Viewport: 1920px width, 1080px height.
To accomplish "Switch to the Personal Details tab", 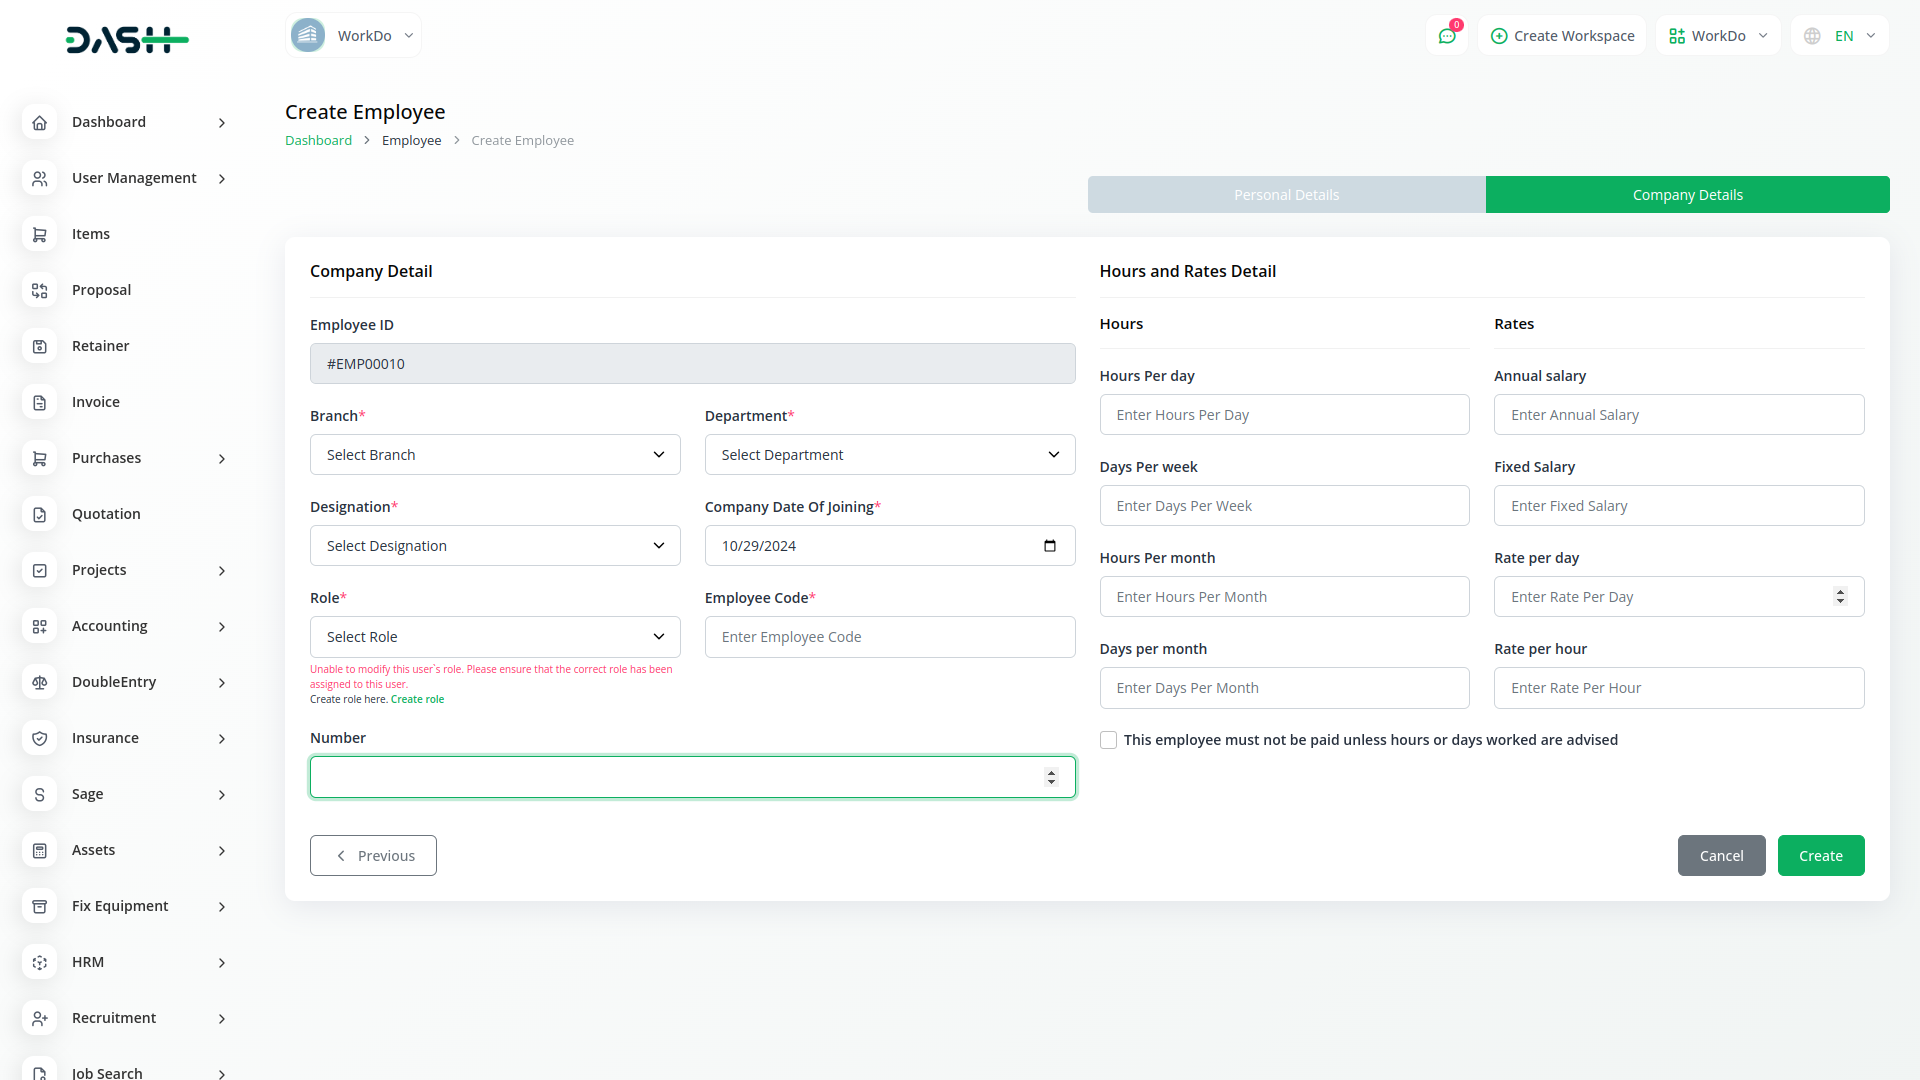I will [1286, 195].
